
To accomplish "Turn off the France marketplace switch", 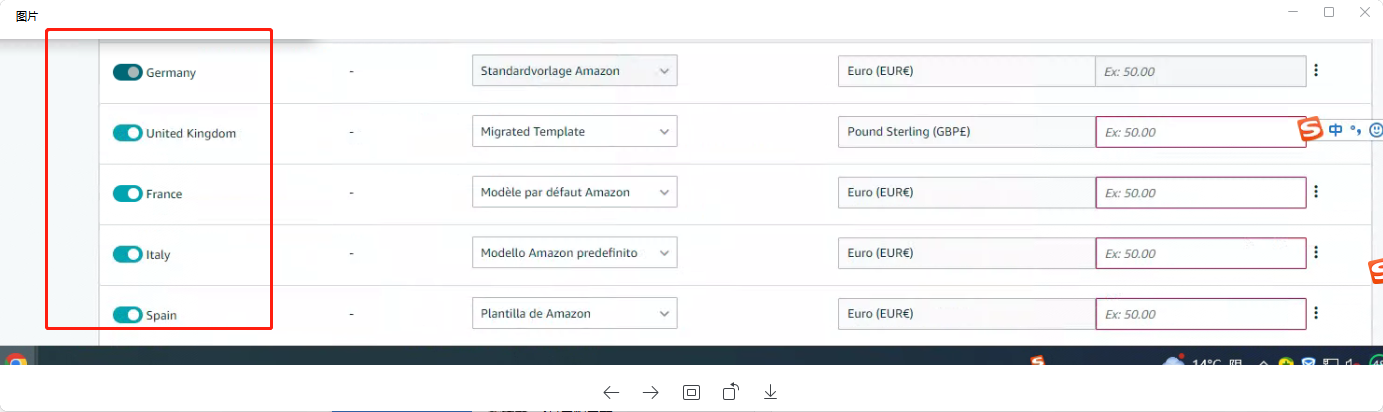I will [x=127, y=194].
